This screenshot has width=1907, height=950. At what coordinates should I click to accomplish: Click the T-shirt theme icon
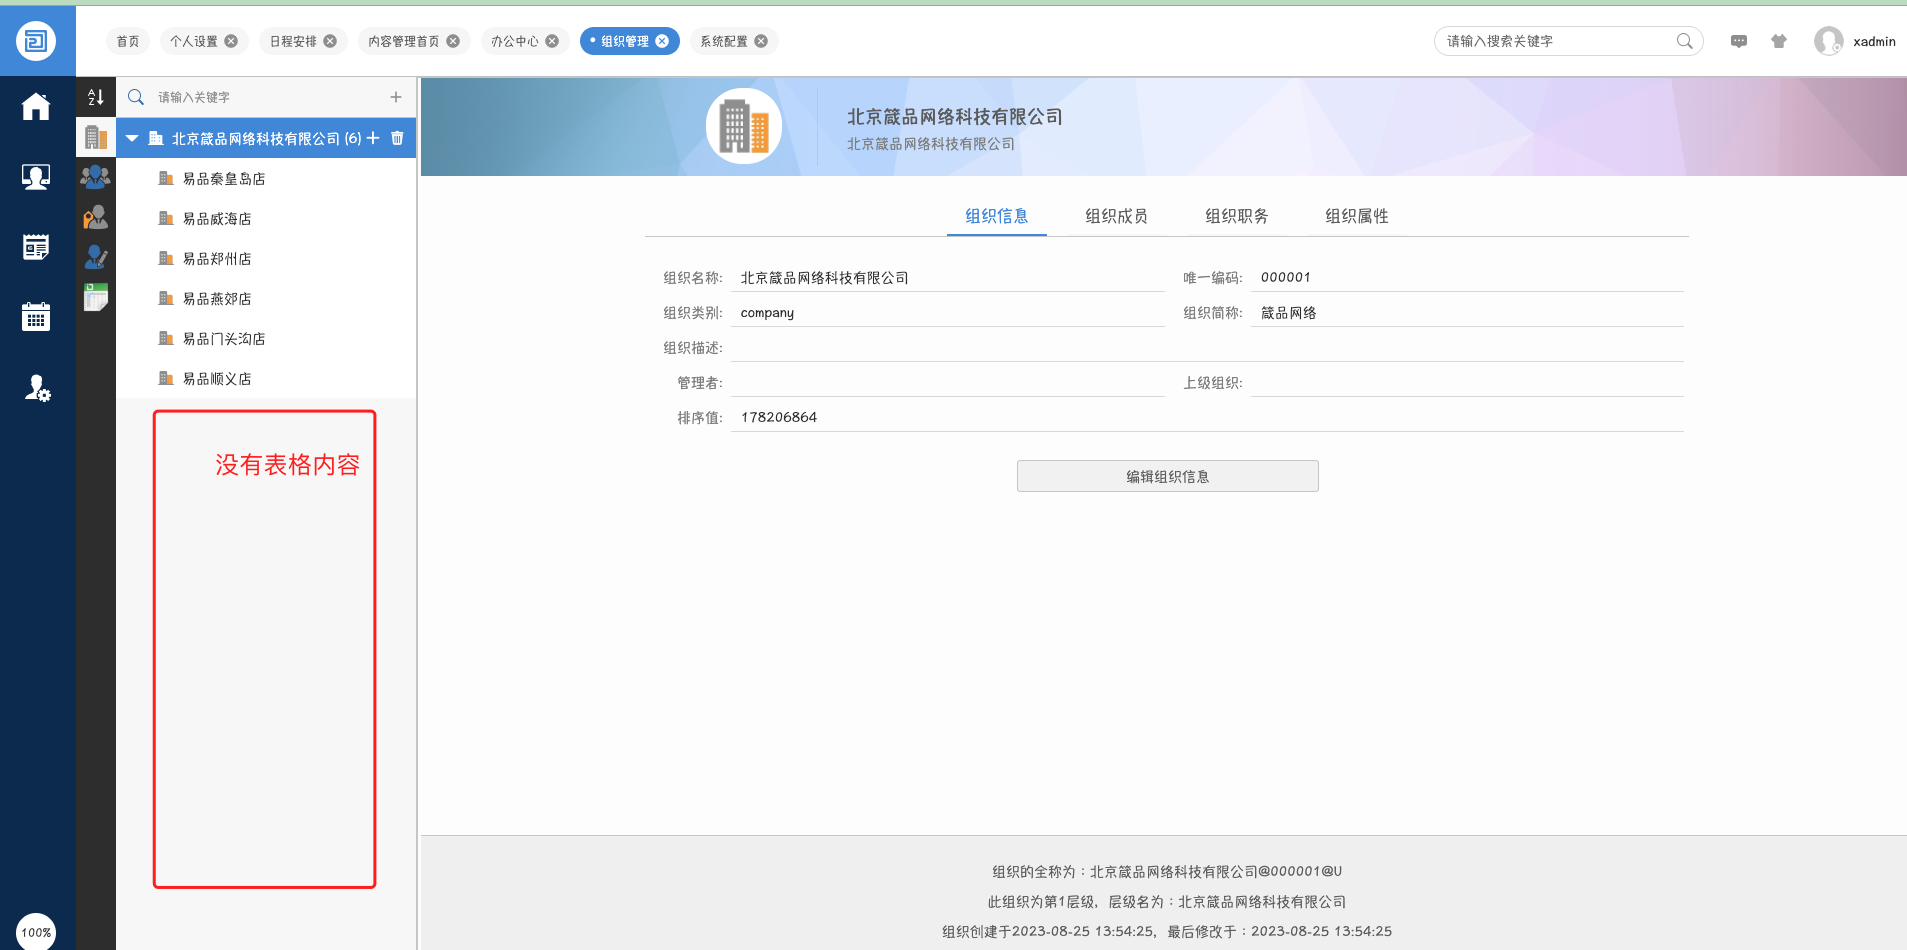pos(1778,41)
